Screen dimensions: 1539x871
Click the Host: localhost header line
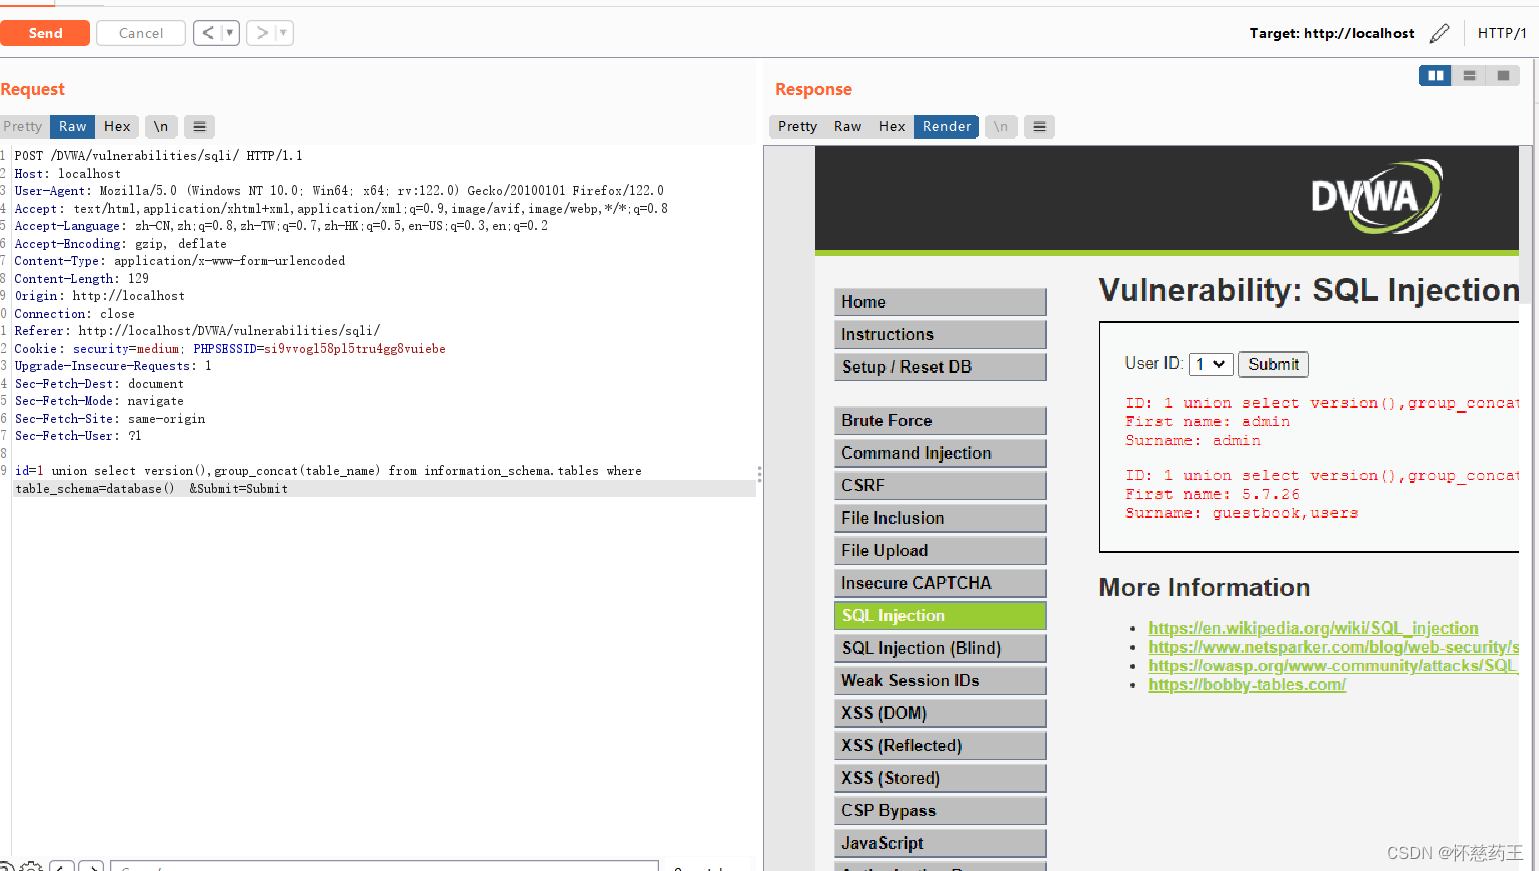click(67, 174)
